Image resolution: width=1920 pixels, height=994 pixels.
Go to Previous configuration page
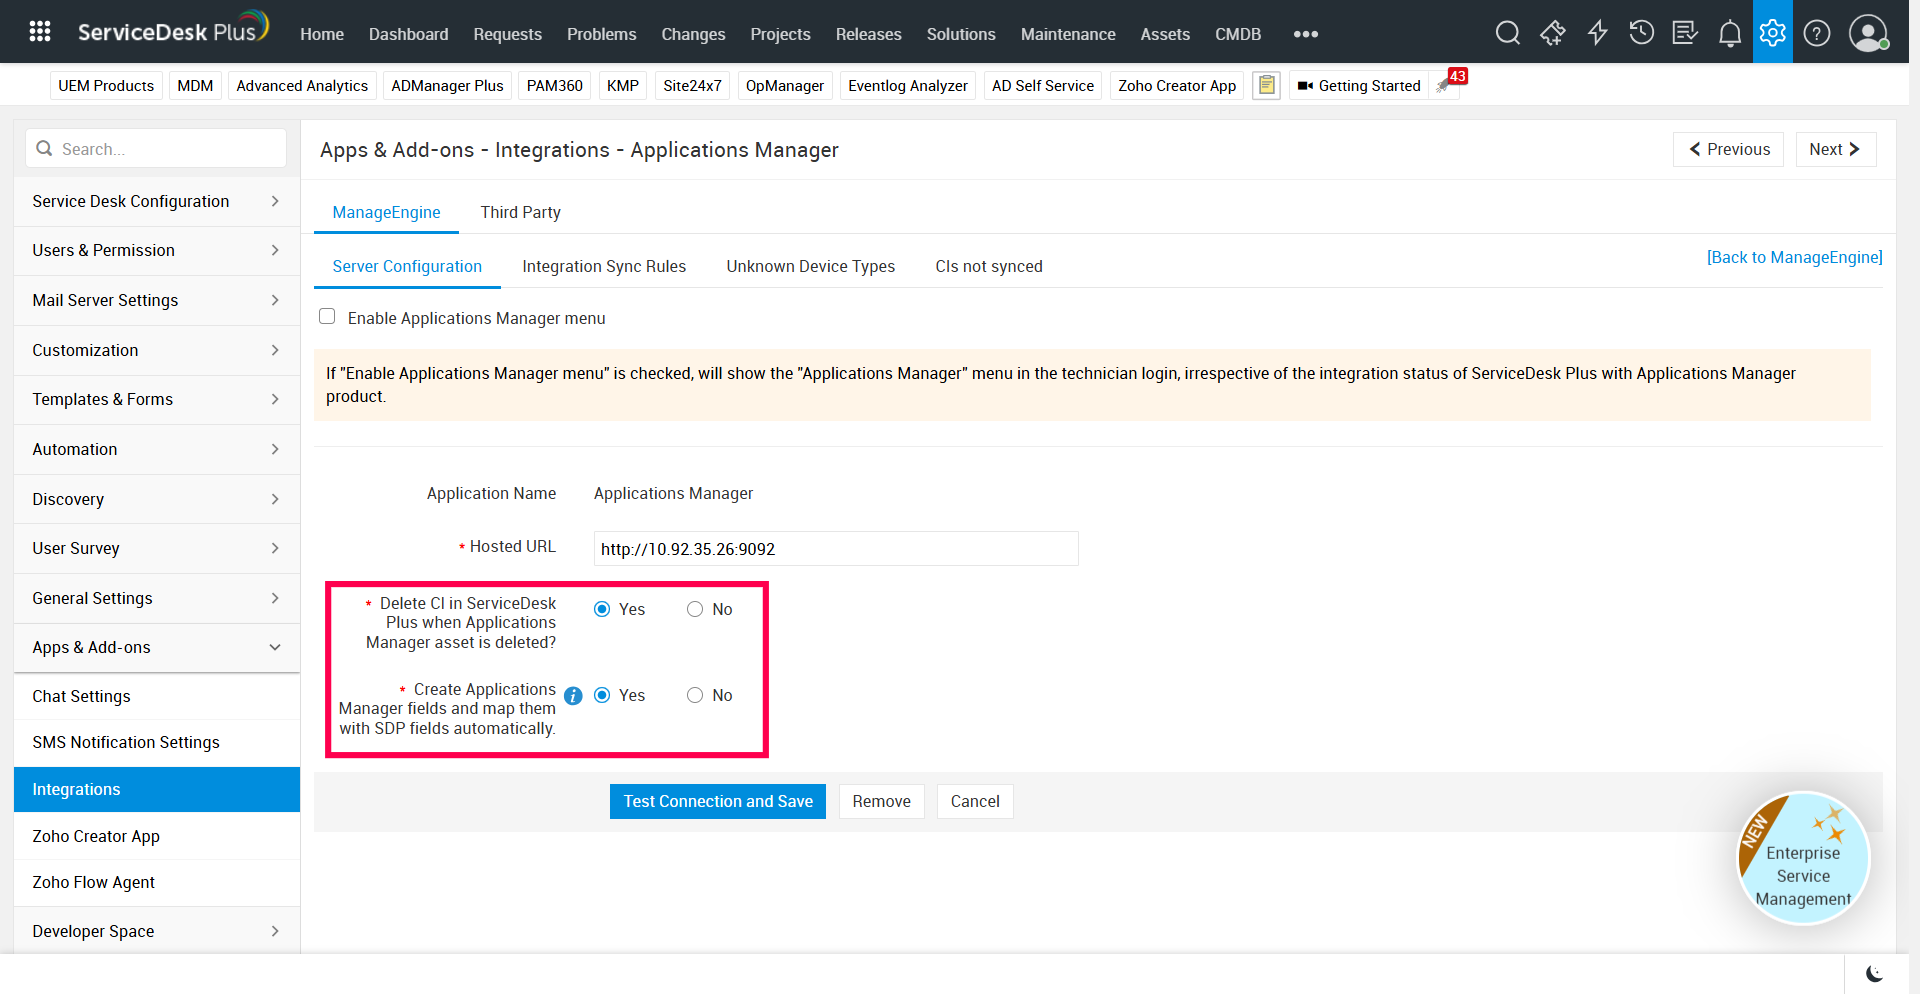(x=1728, y=149)
